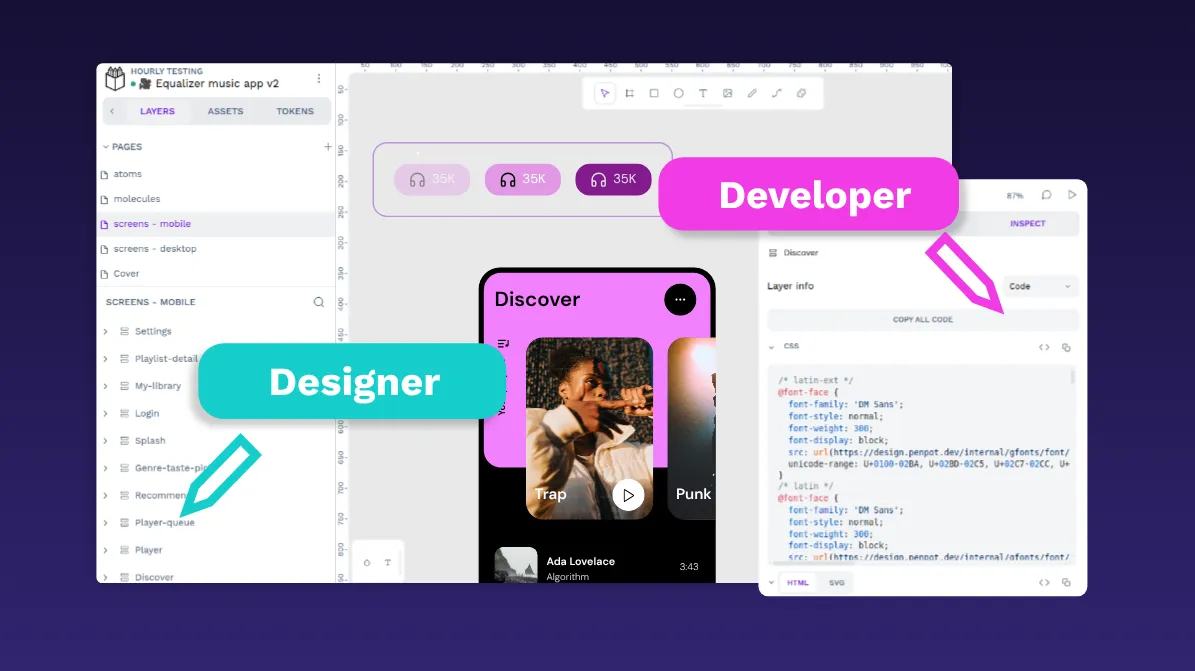Click the COPY ALL CODE button

click(922, 319)
